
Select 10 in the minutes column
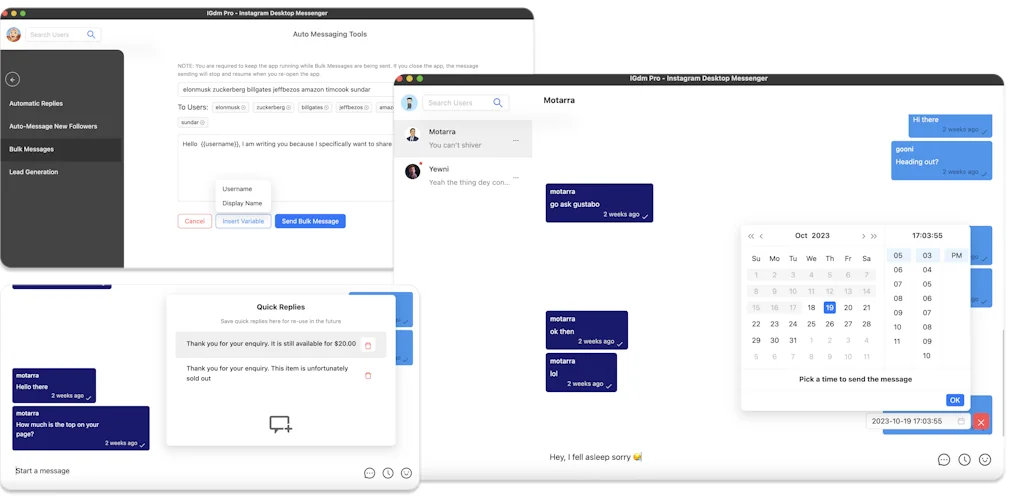(927, 356)
